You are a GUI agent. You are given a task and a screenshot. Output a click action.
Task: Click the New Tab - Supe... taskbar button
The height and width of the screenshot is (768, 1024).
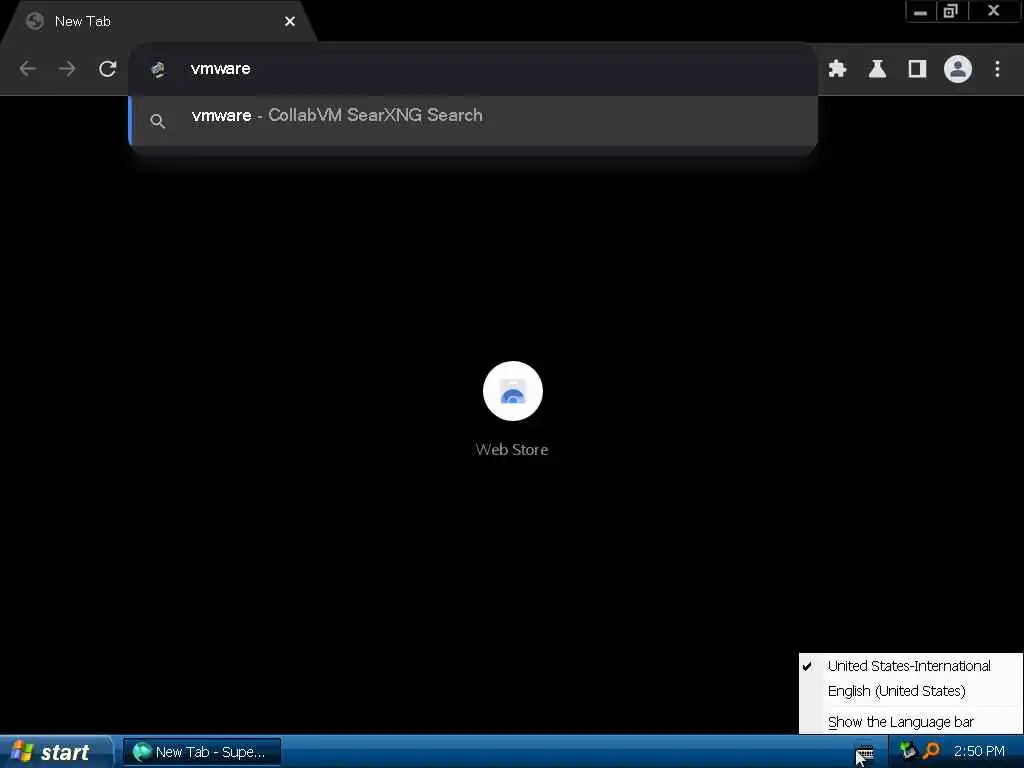point(202,752)
